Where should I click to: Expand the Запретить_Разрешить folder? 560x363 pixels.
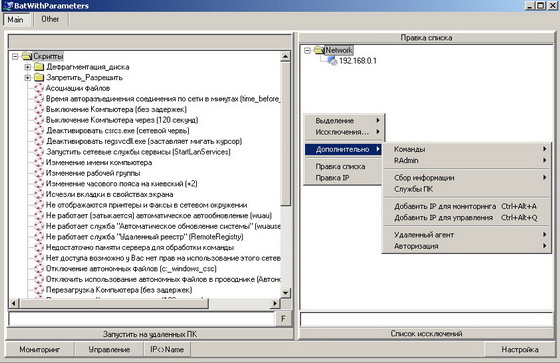point(28,78)
